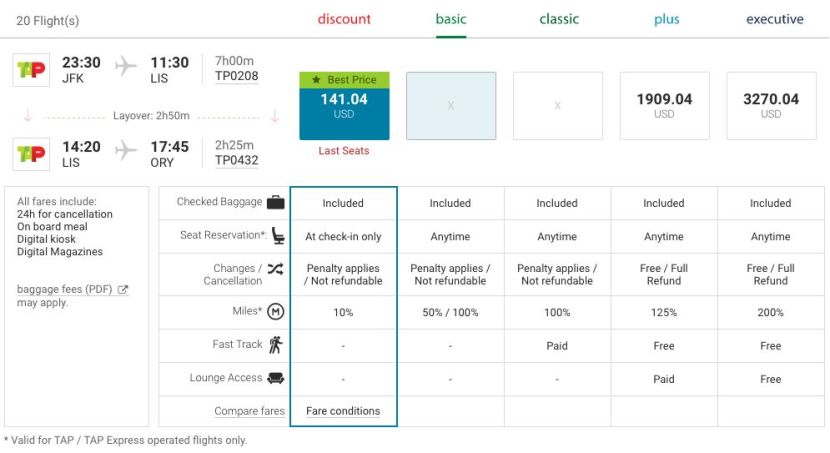Click the Checked Baggage row label
The height and width of the screenshot is (453, 830).
pyautogui.click(x=219, y=202)
